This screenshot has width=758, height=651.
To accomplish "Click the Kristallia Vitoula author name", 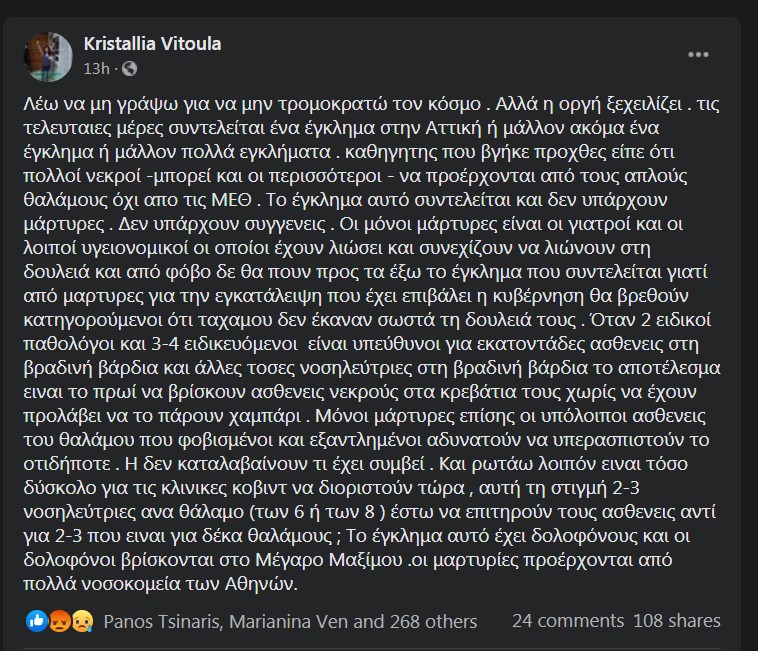I will click(152, 44).
